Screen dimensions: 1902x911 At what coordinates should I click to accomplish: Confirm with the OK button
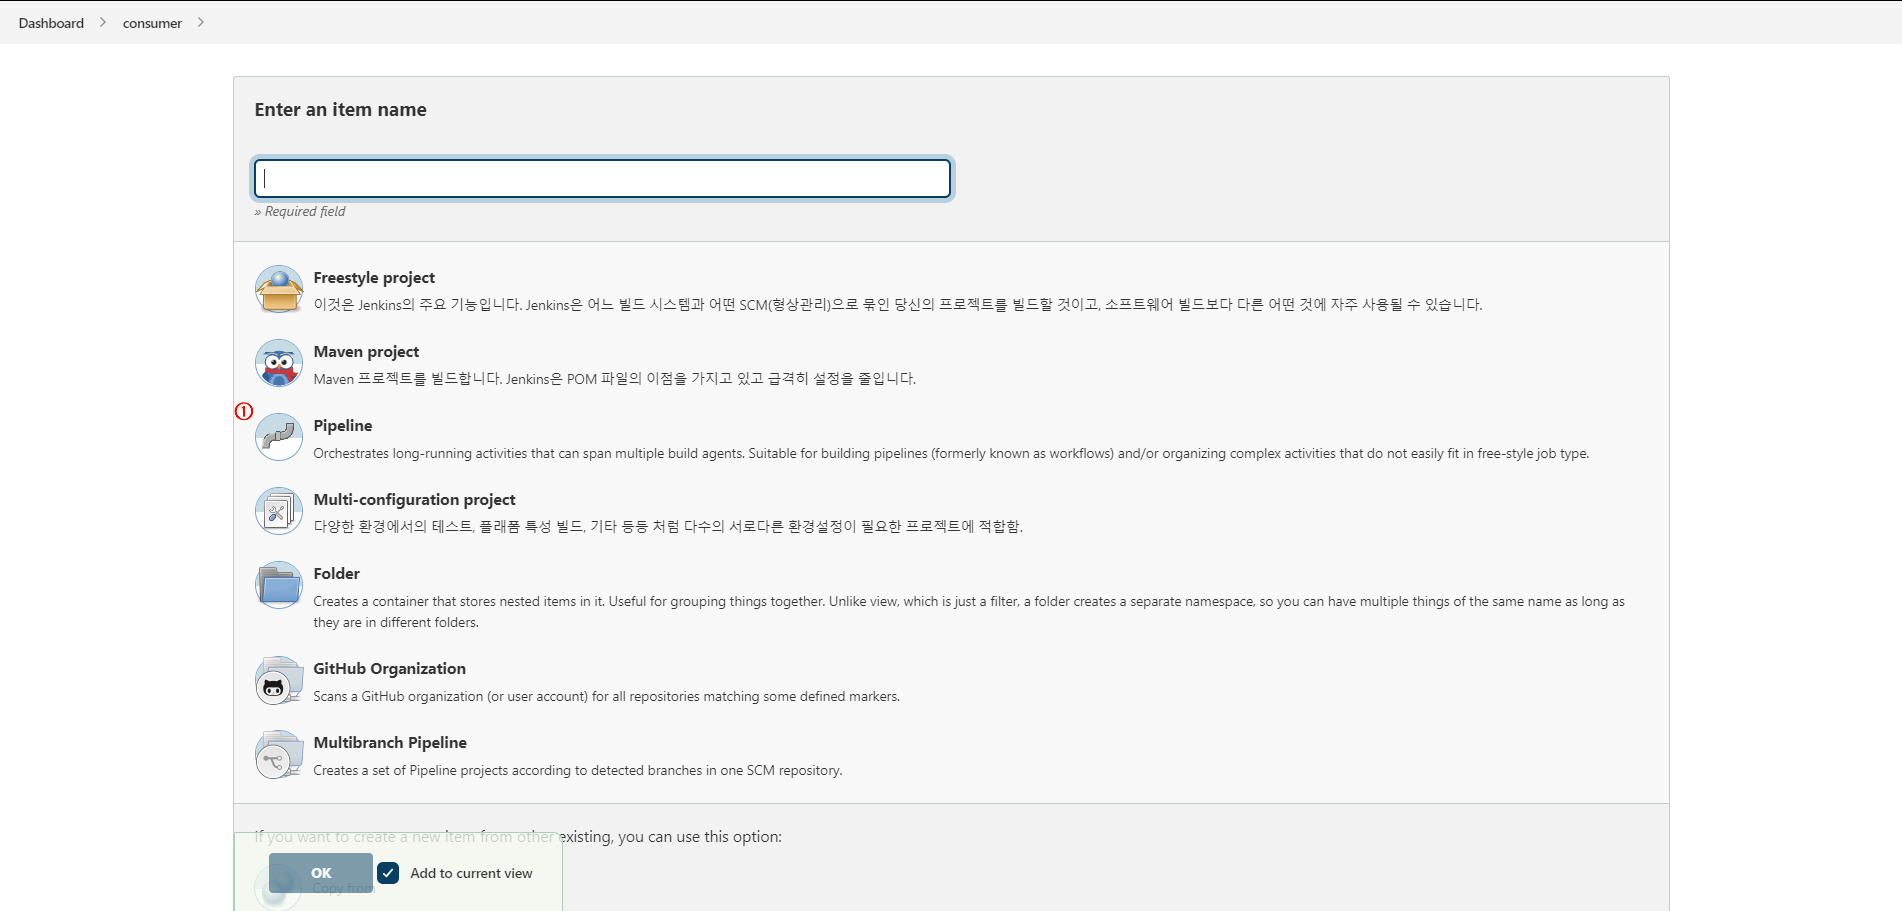coord(321,873)
